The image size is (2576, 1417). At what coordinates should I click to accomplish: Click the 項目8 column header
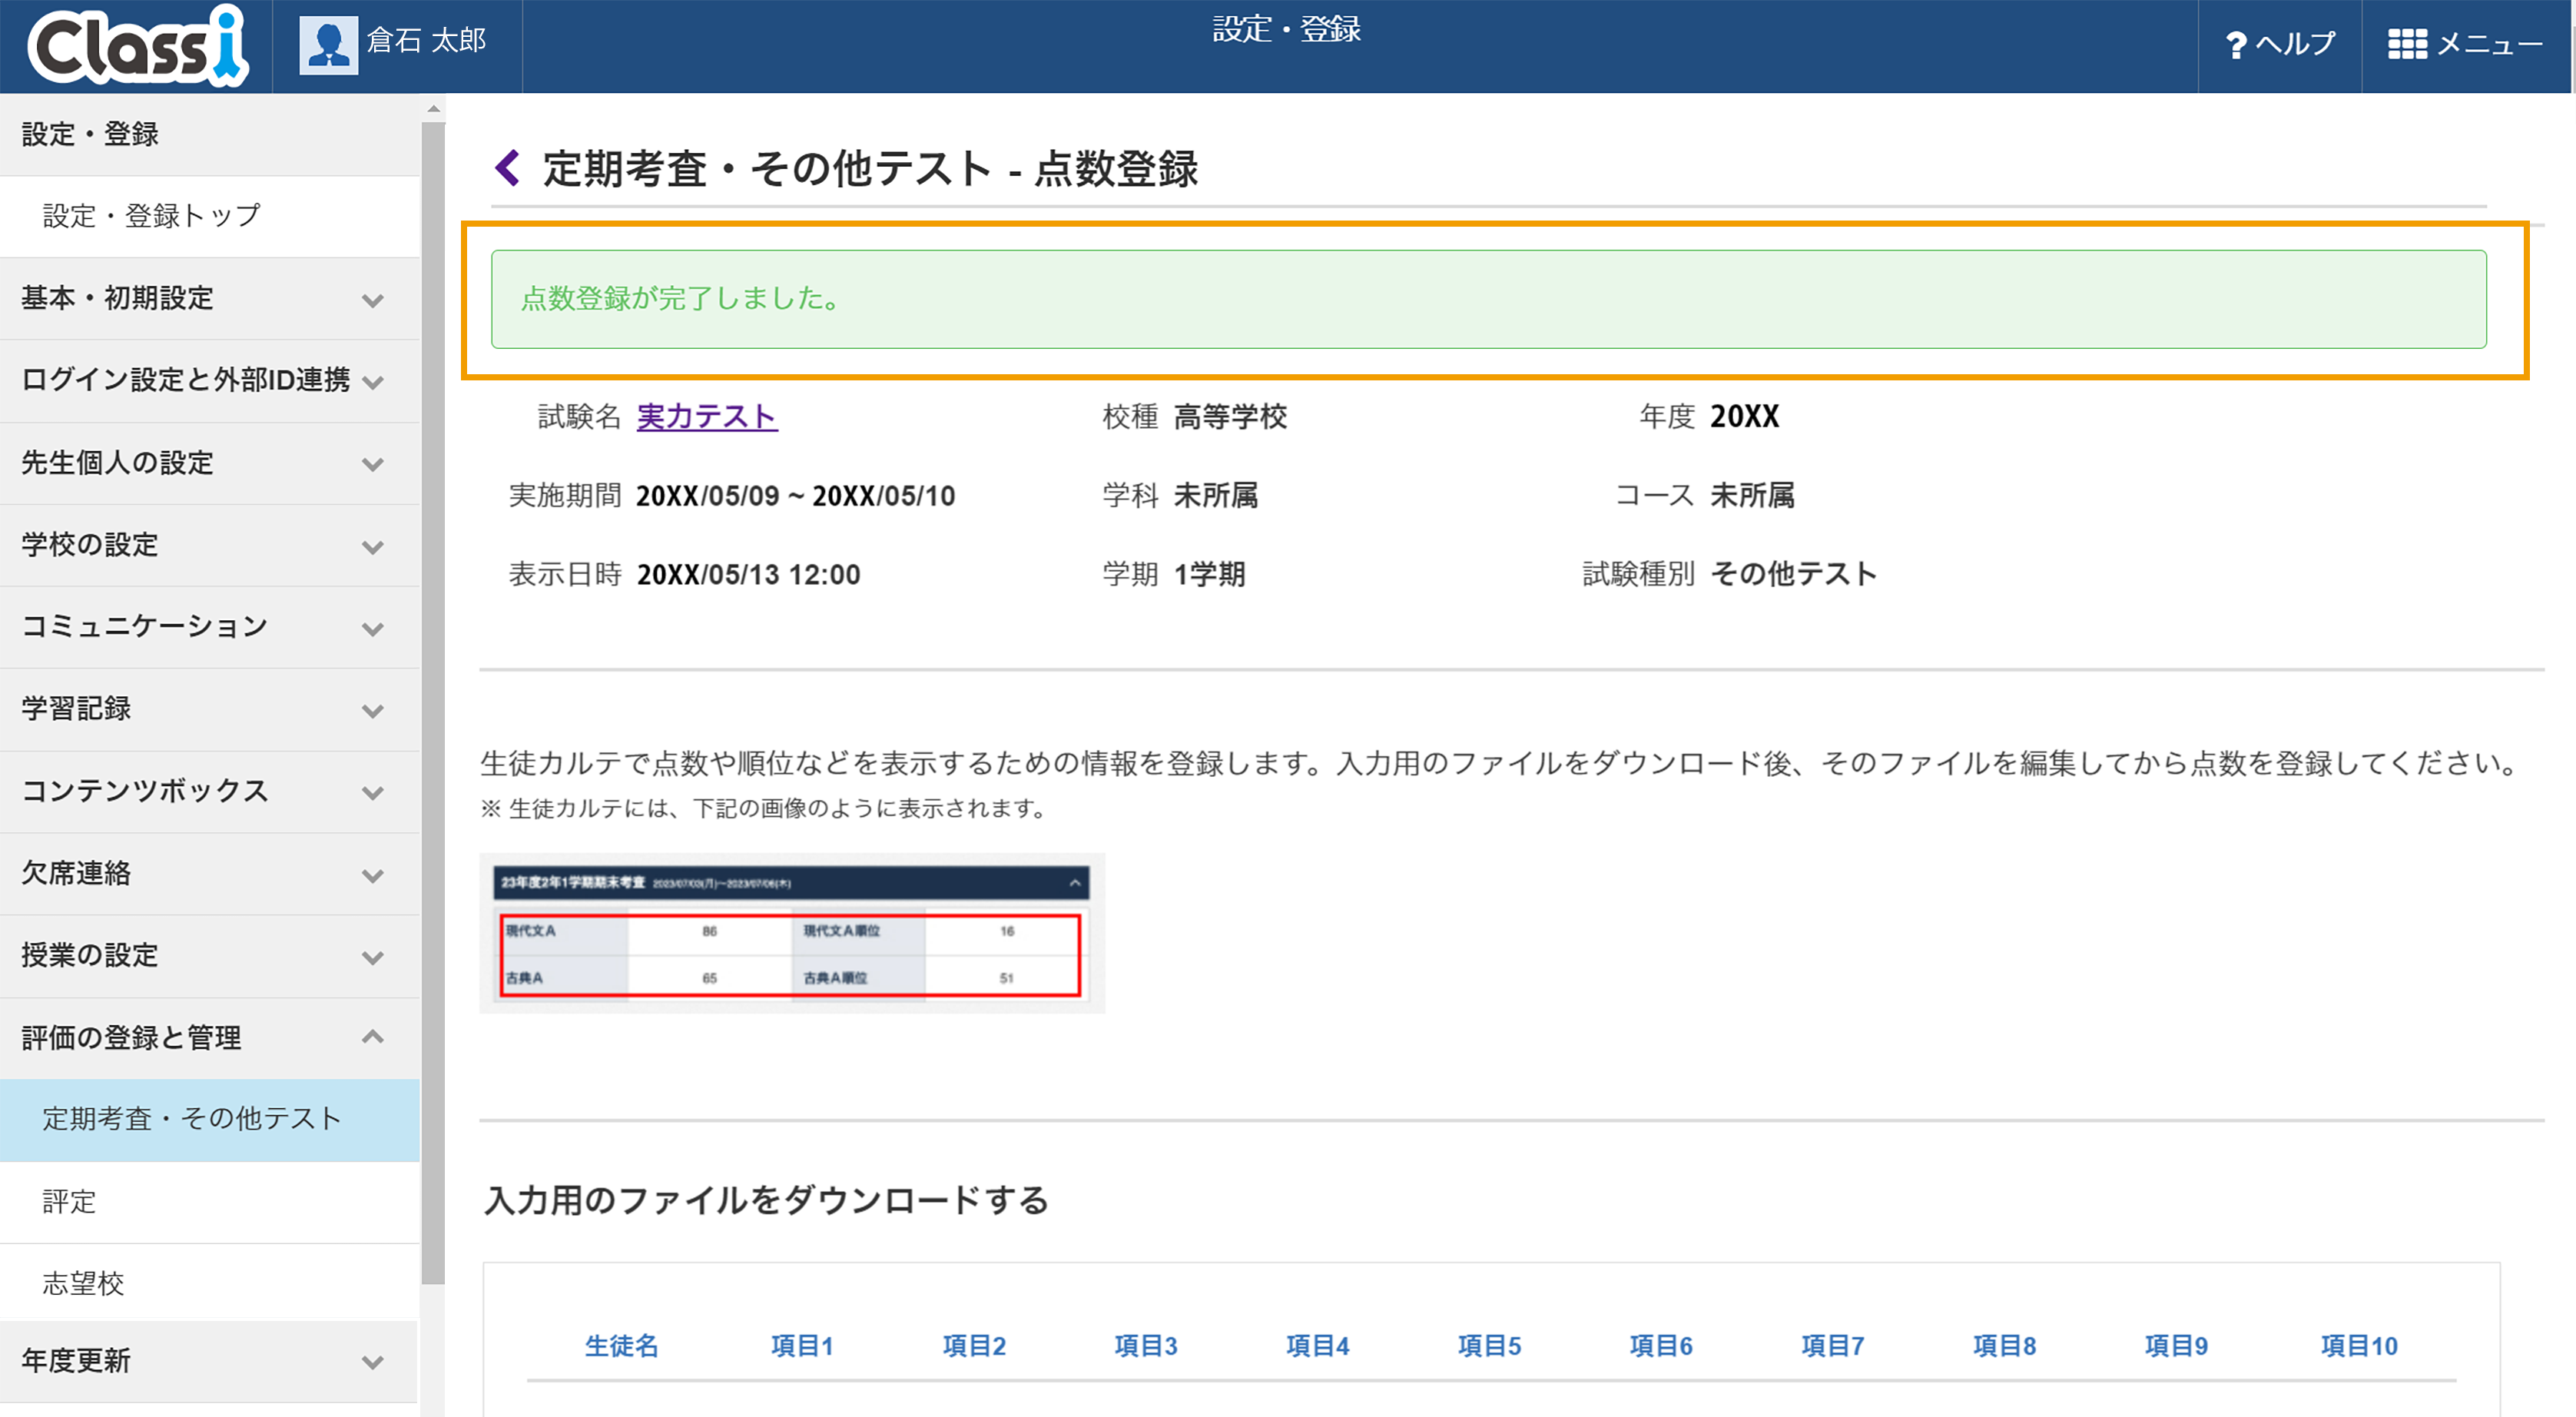pyautogui.click(x=2004, y=1346)
